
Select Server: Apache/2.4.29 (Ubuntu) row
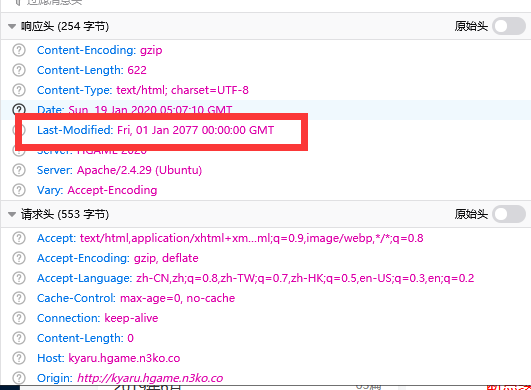(266, 170)
